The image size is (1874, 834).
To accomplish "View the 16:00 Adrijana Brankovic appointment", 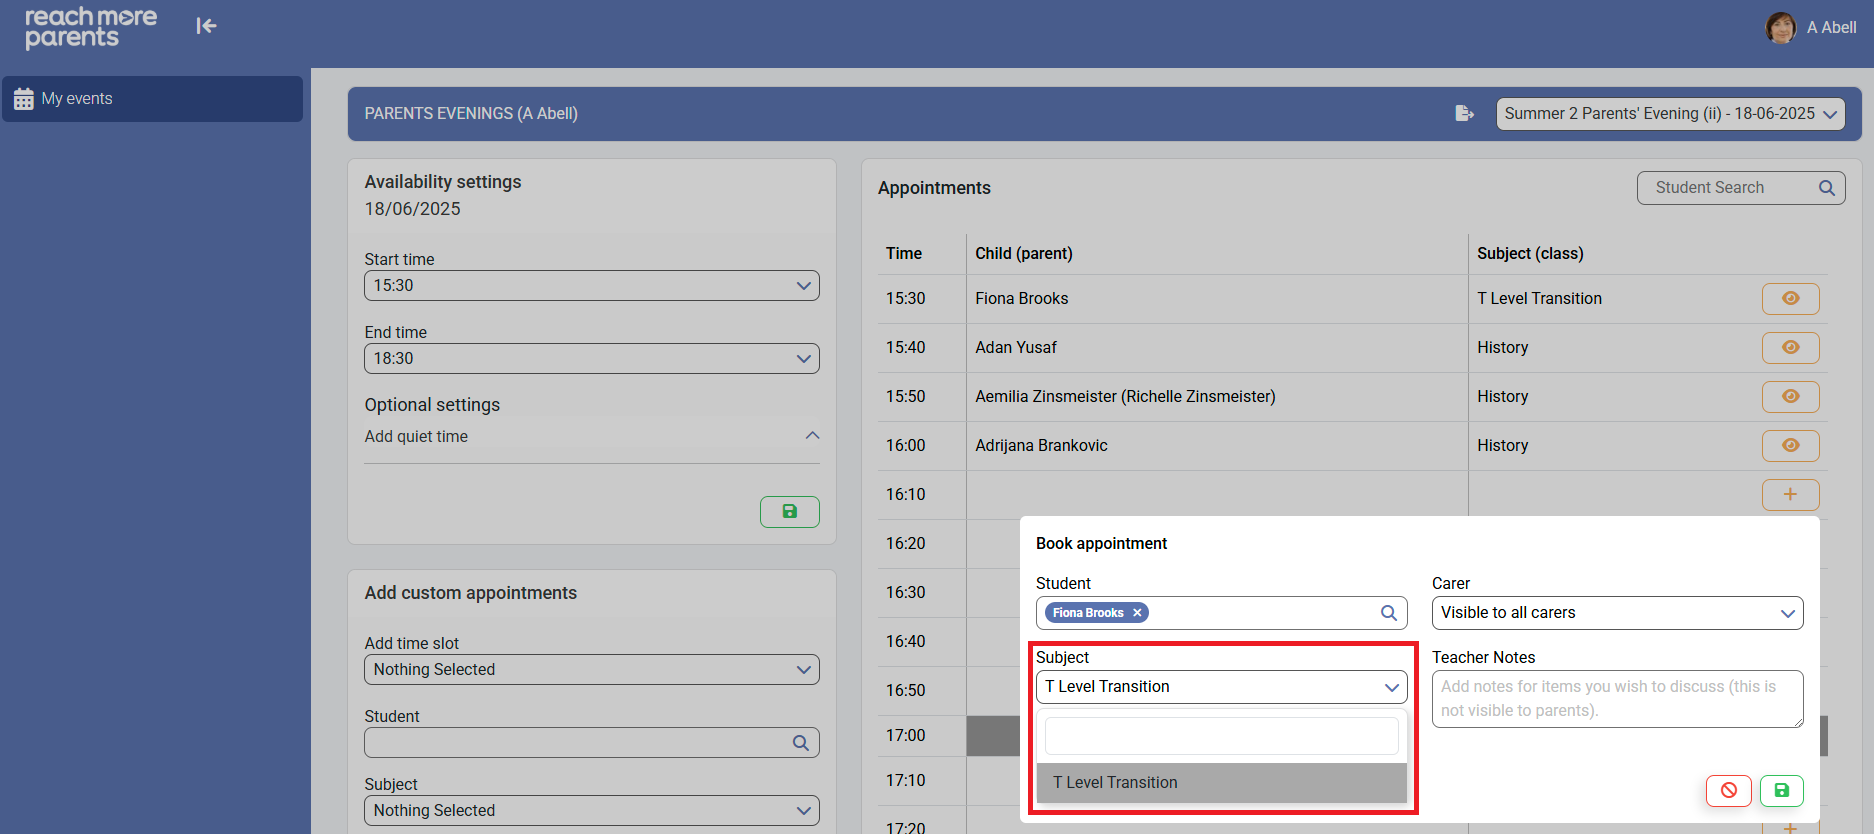I will pyautogui.click(x=1790, y=446).
